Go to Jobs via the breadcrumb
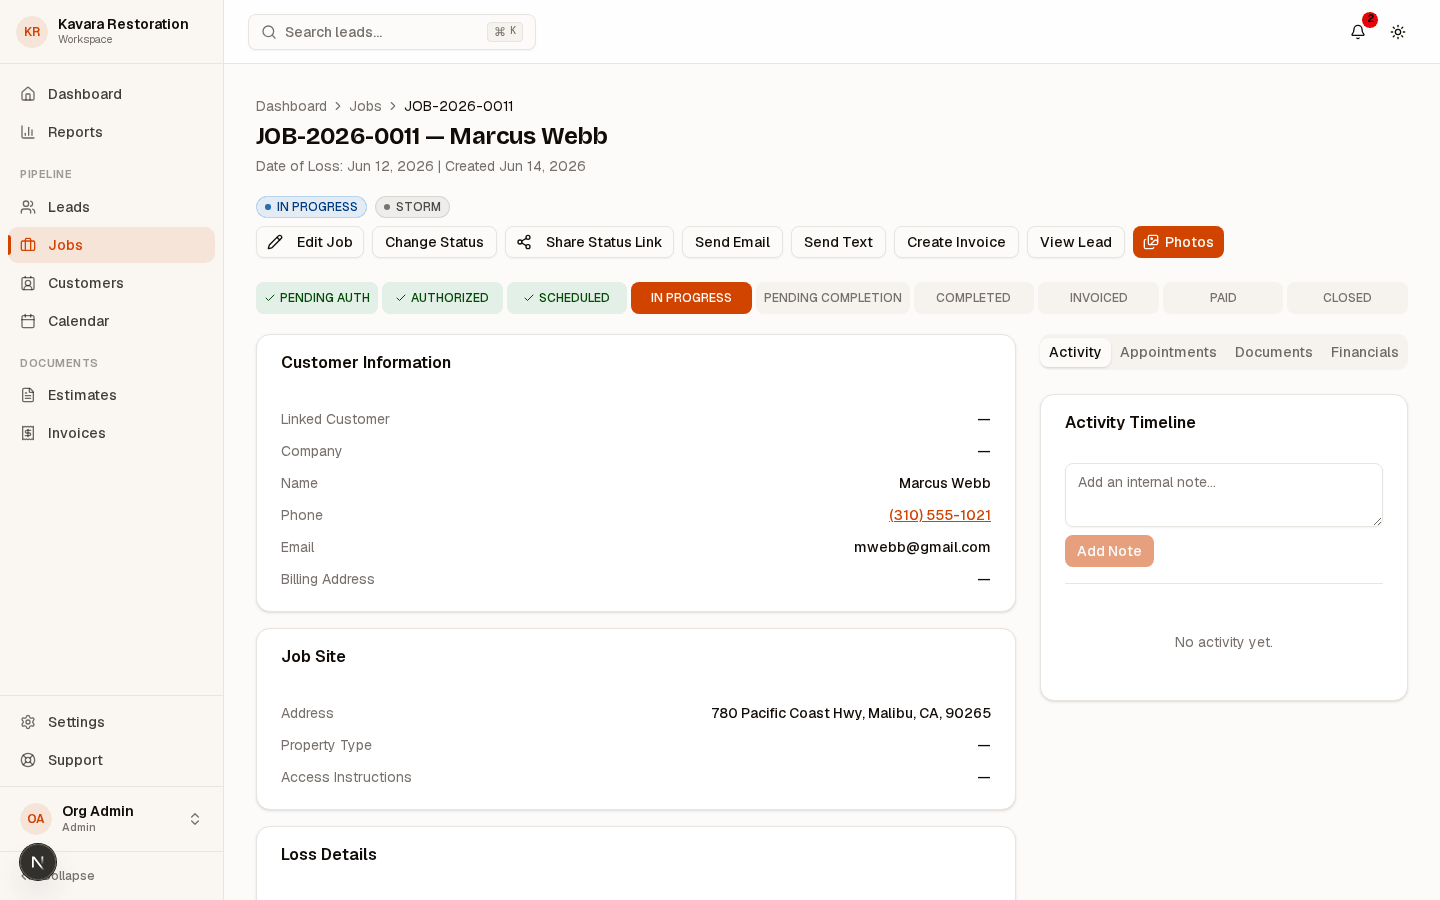Image resolution: width=1440 pixels, height=900 pixels. (x=365, y=106)
